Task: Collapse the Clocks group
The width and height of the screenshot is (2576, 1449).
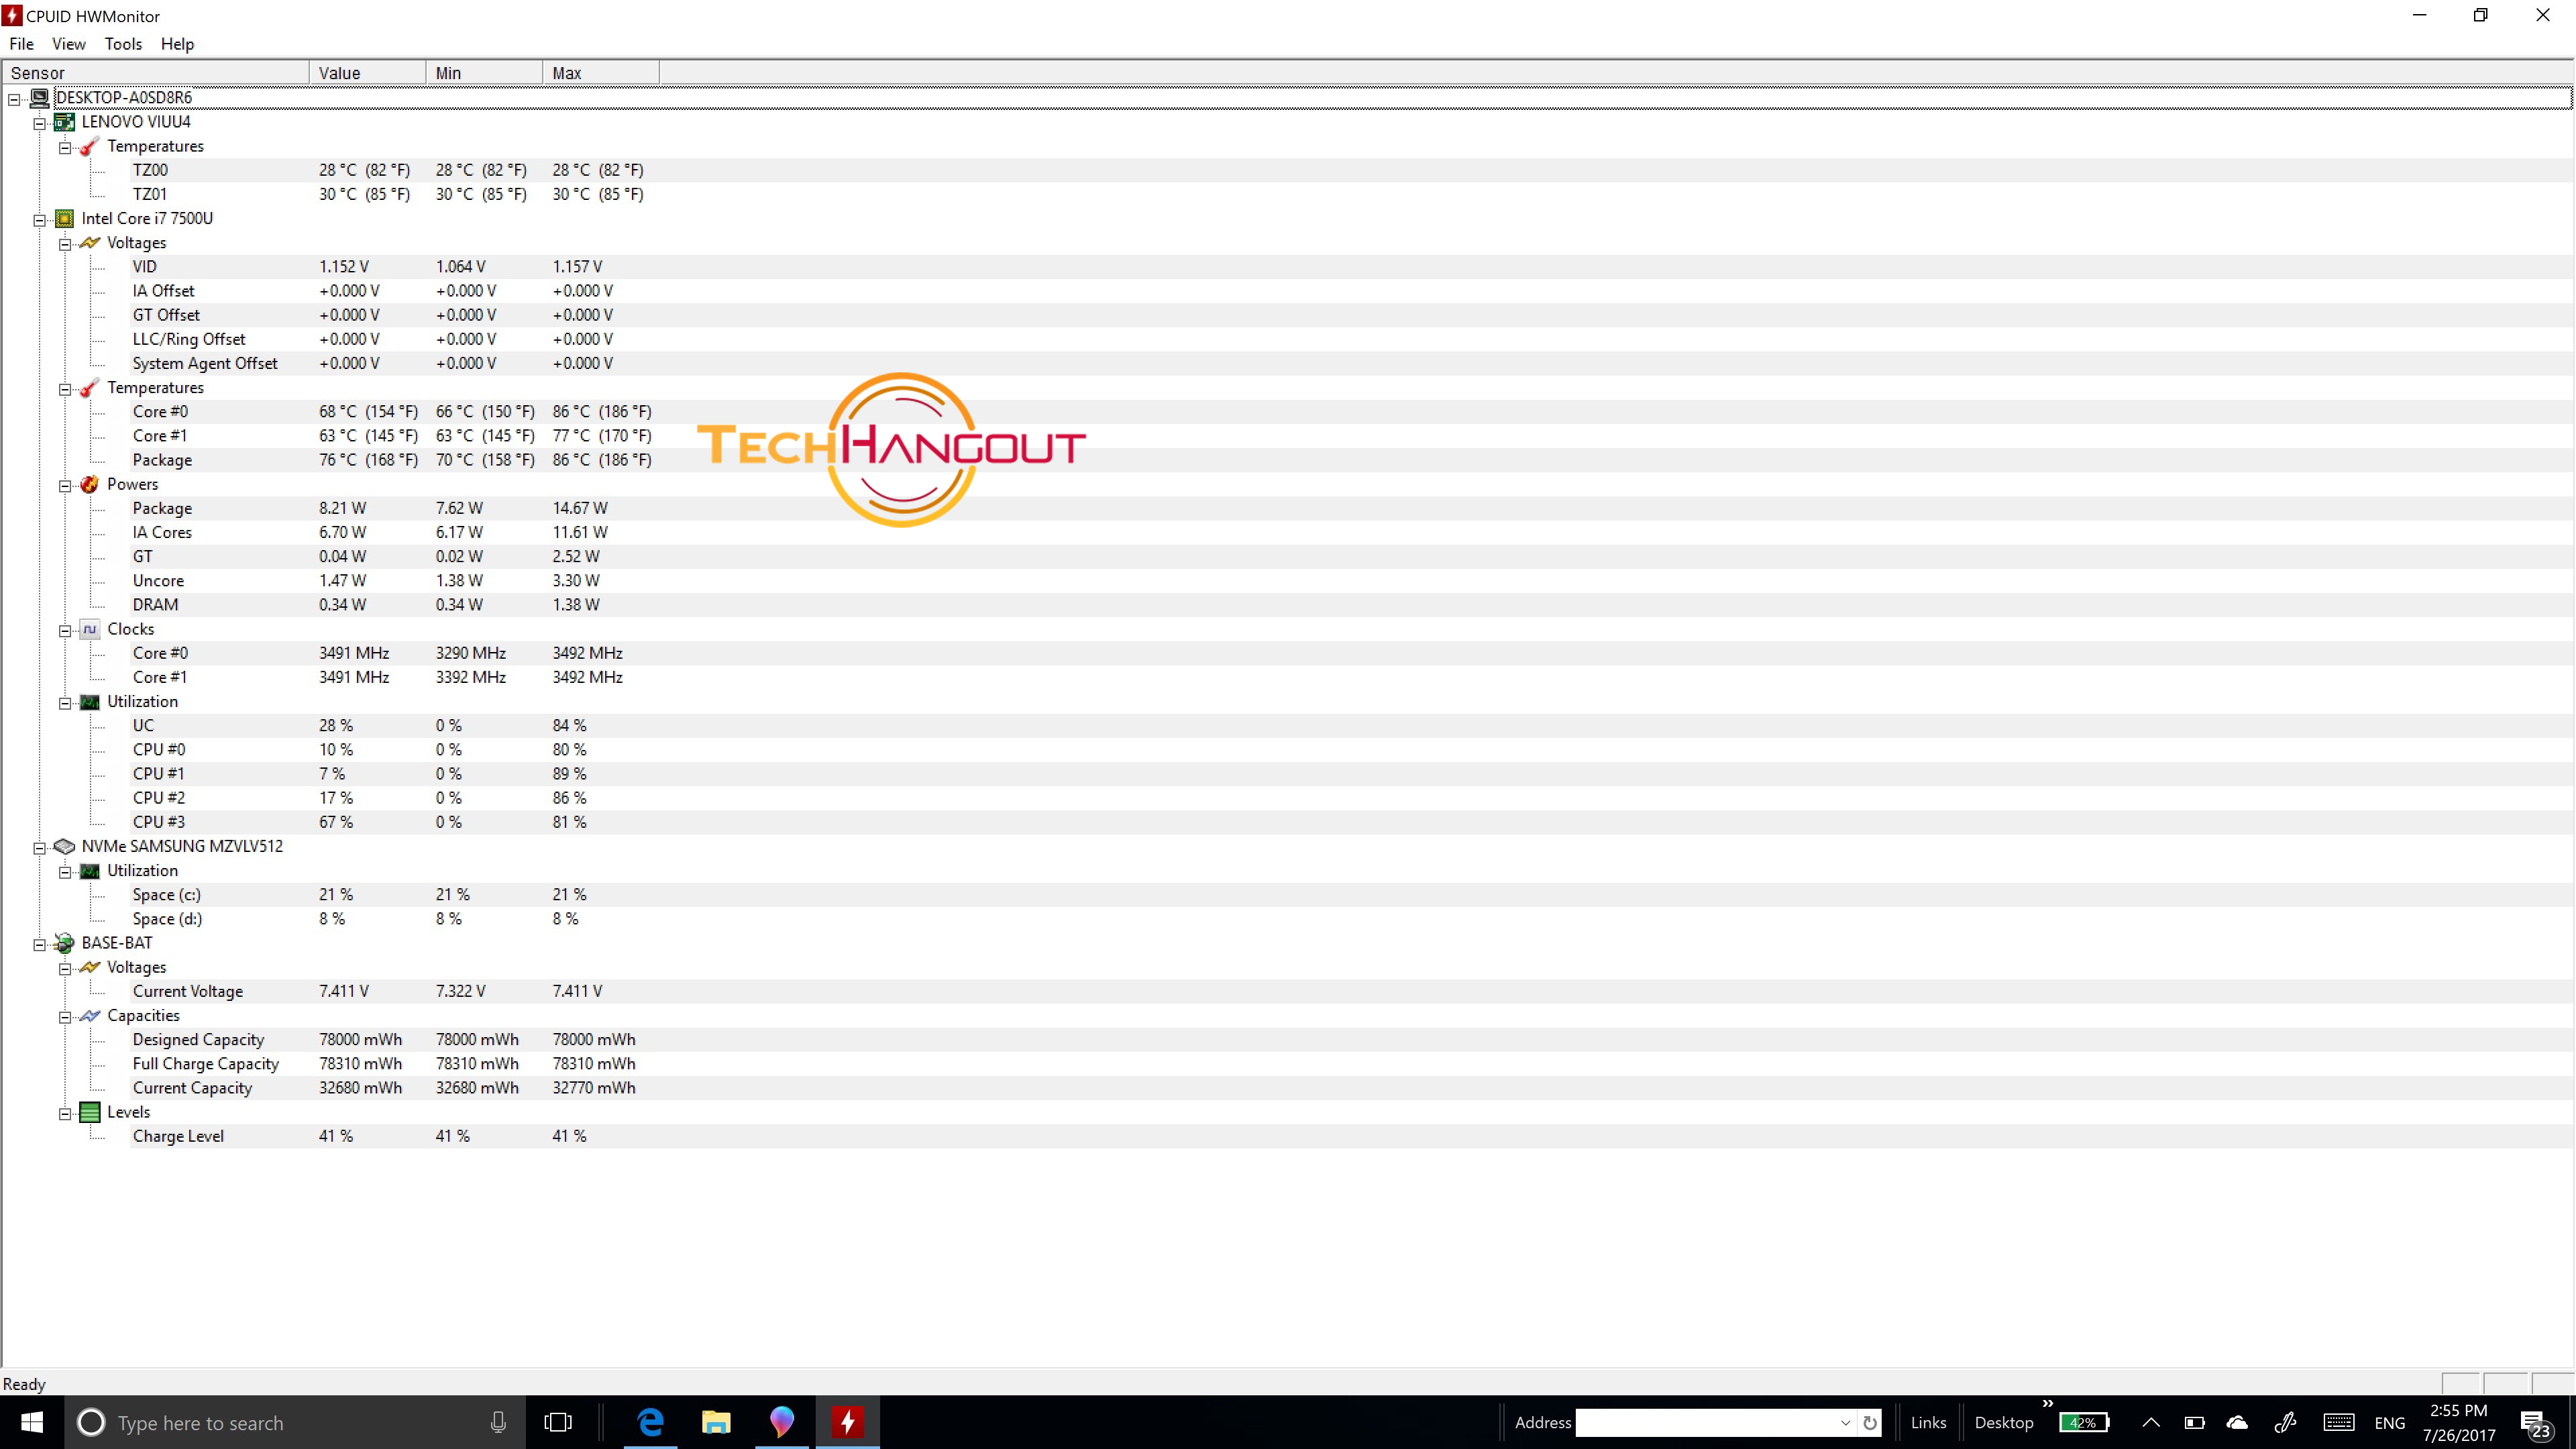Action: click(x=65, y=631)
